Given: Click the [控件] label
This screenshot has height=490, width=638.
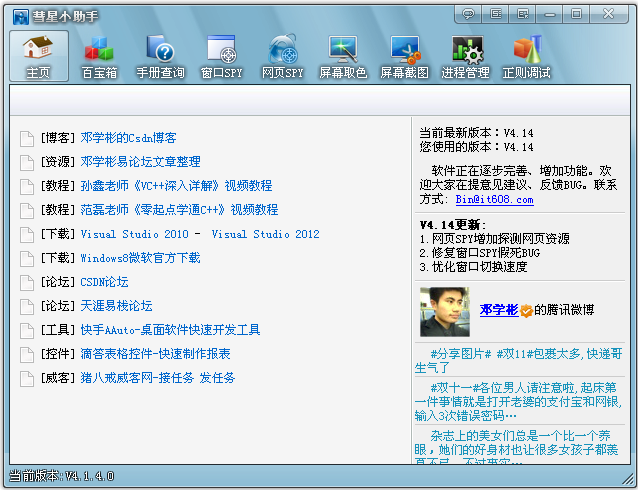Looking at the screenshot, I should (x=57, y=354).
